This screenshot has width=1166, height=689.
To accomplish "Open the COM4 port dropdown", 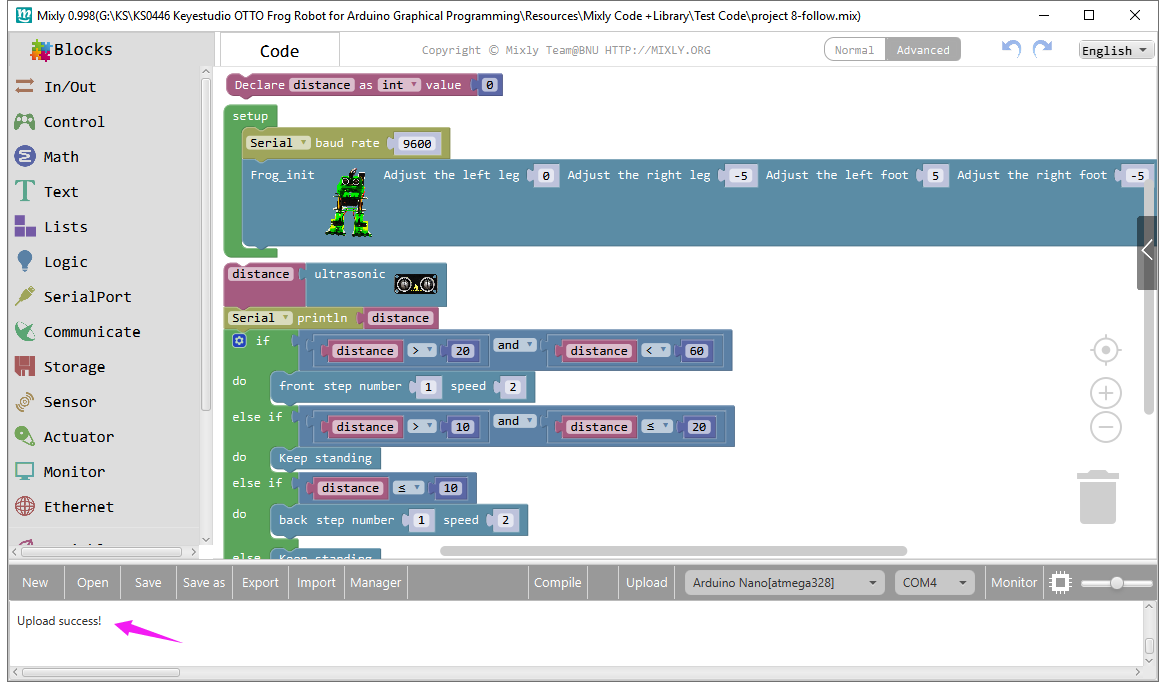I will (x=934, y=583).
